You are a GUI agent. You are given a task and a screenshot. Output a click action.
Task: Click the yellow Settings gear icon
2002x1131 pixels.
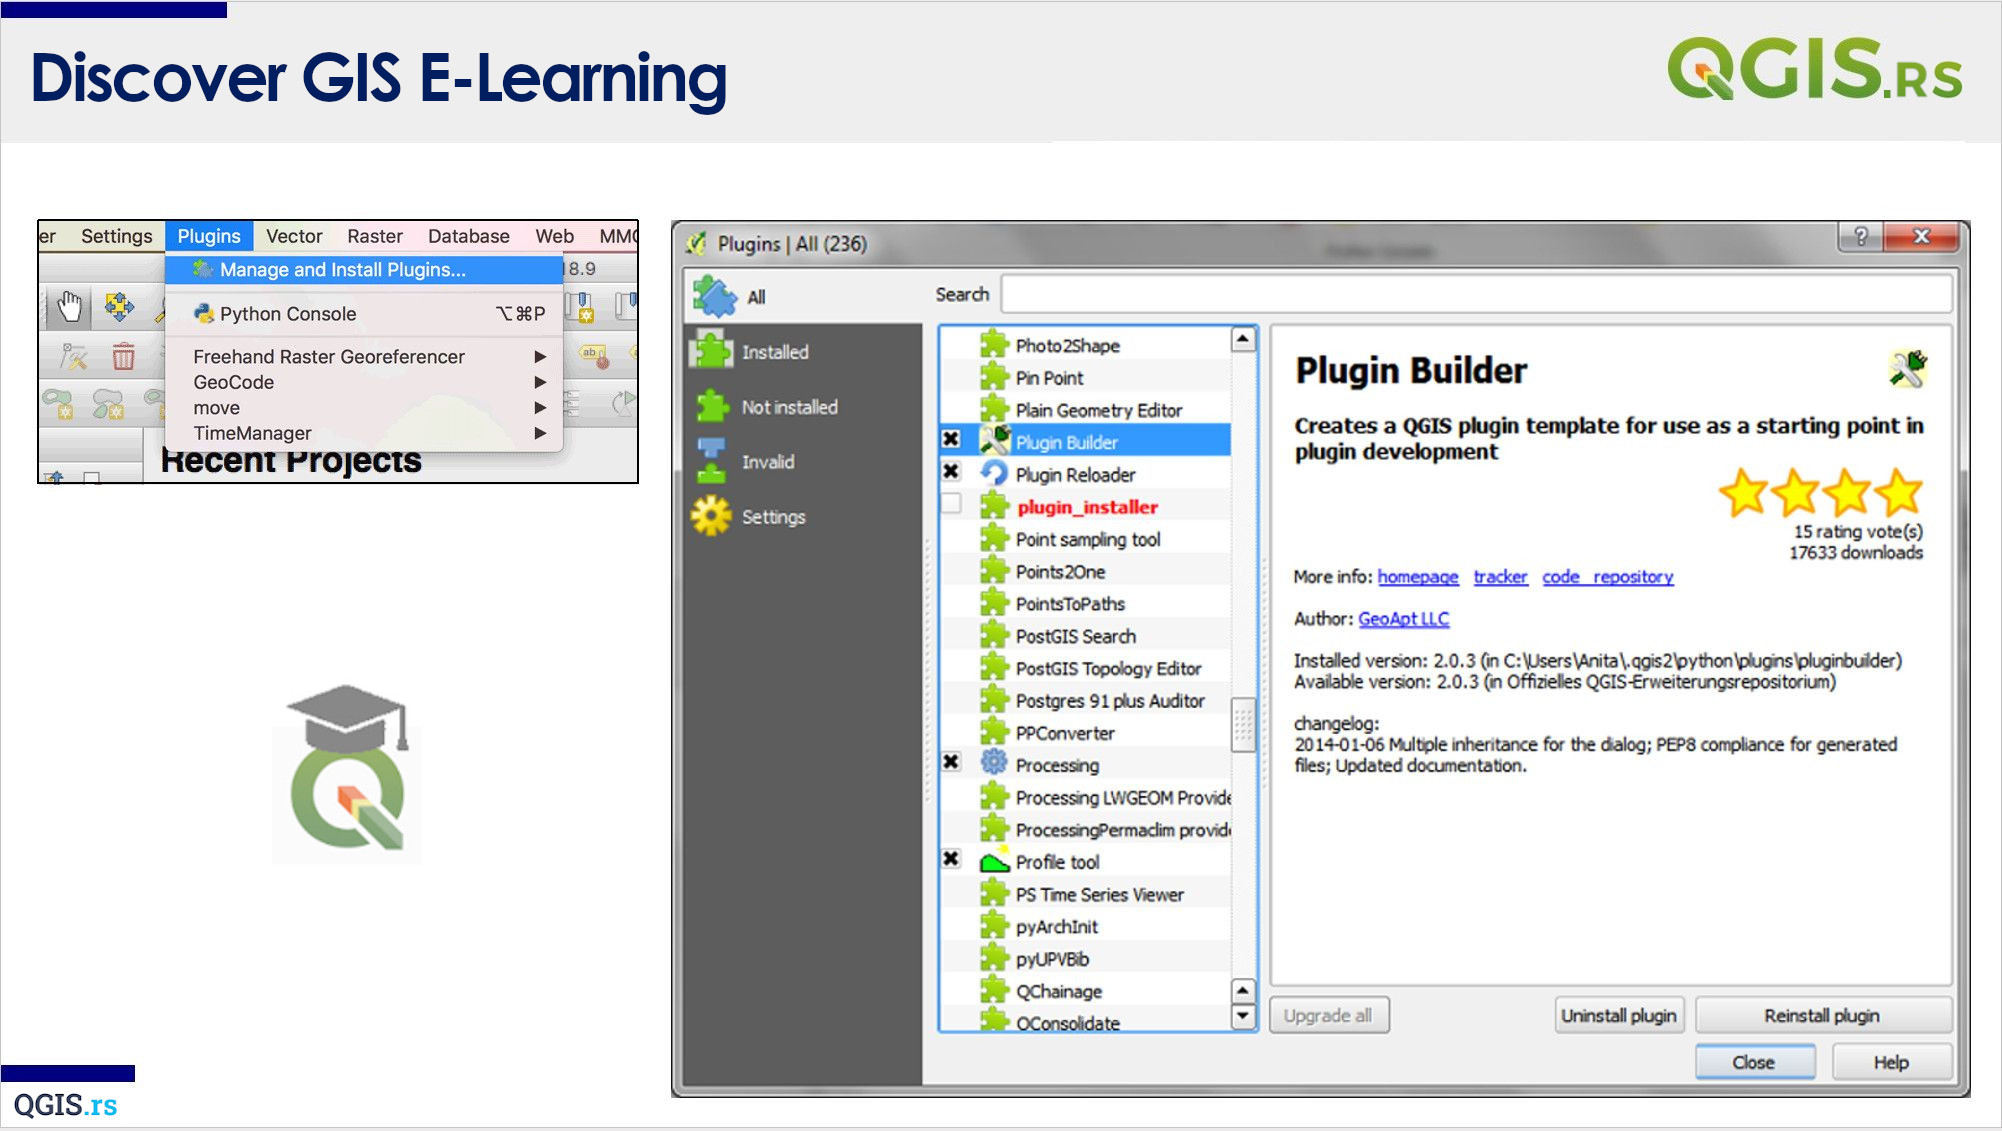pos(711,516)
